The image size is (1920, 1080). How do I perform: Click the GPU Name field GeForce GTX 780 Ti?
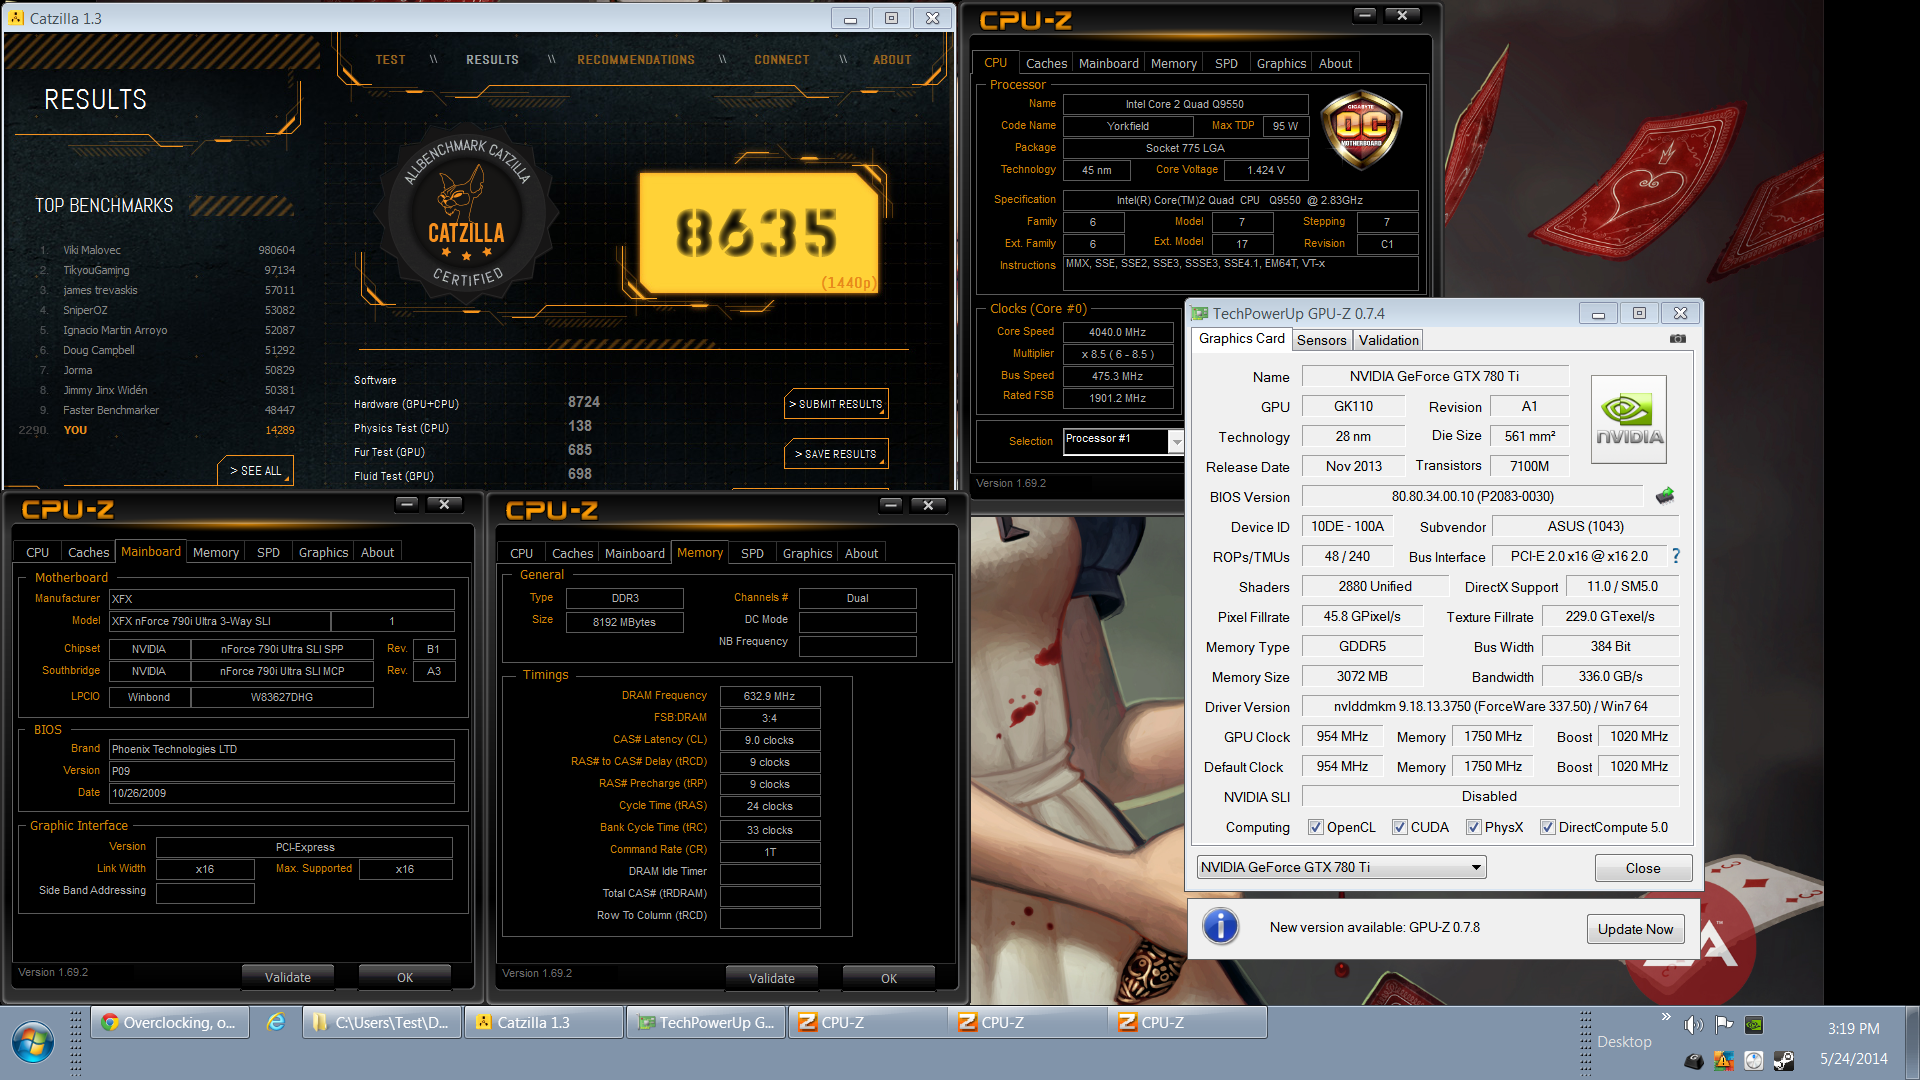tap(1435, 376)
